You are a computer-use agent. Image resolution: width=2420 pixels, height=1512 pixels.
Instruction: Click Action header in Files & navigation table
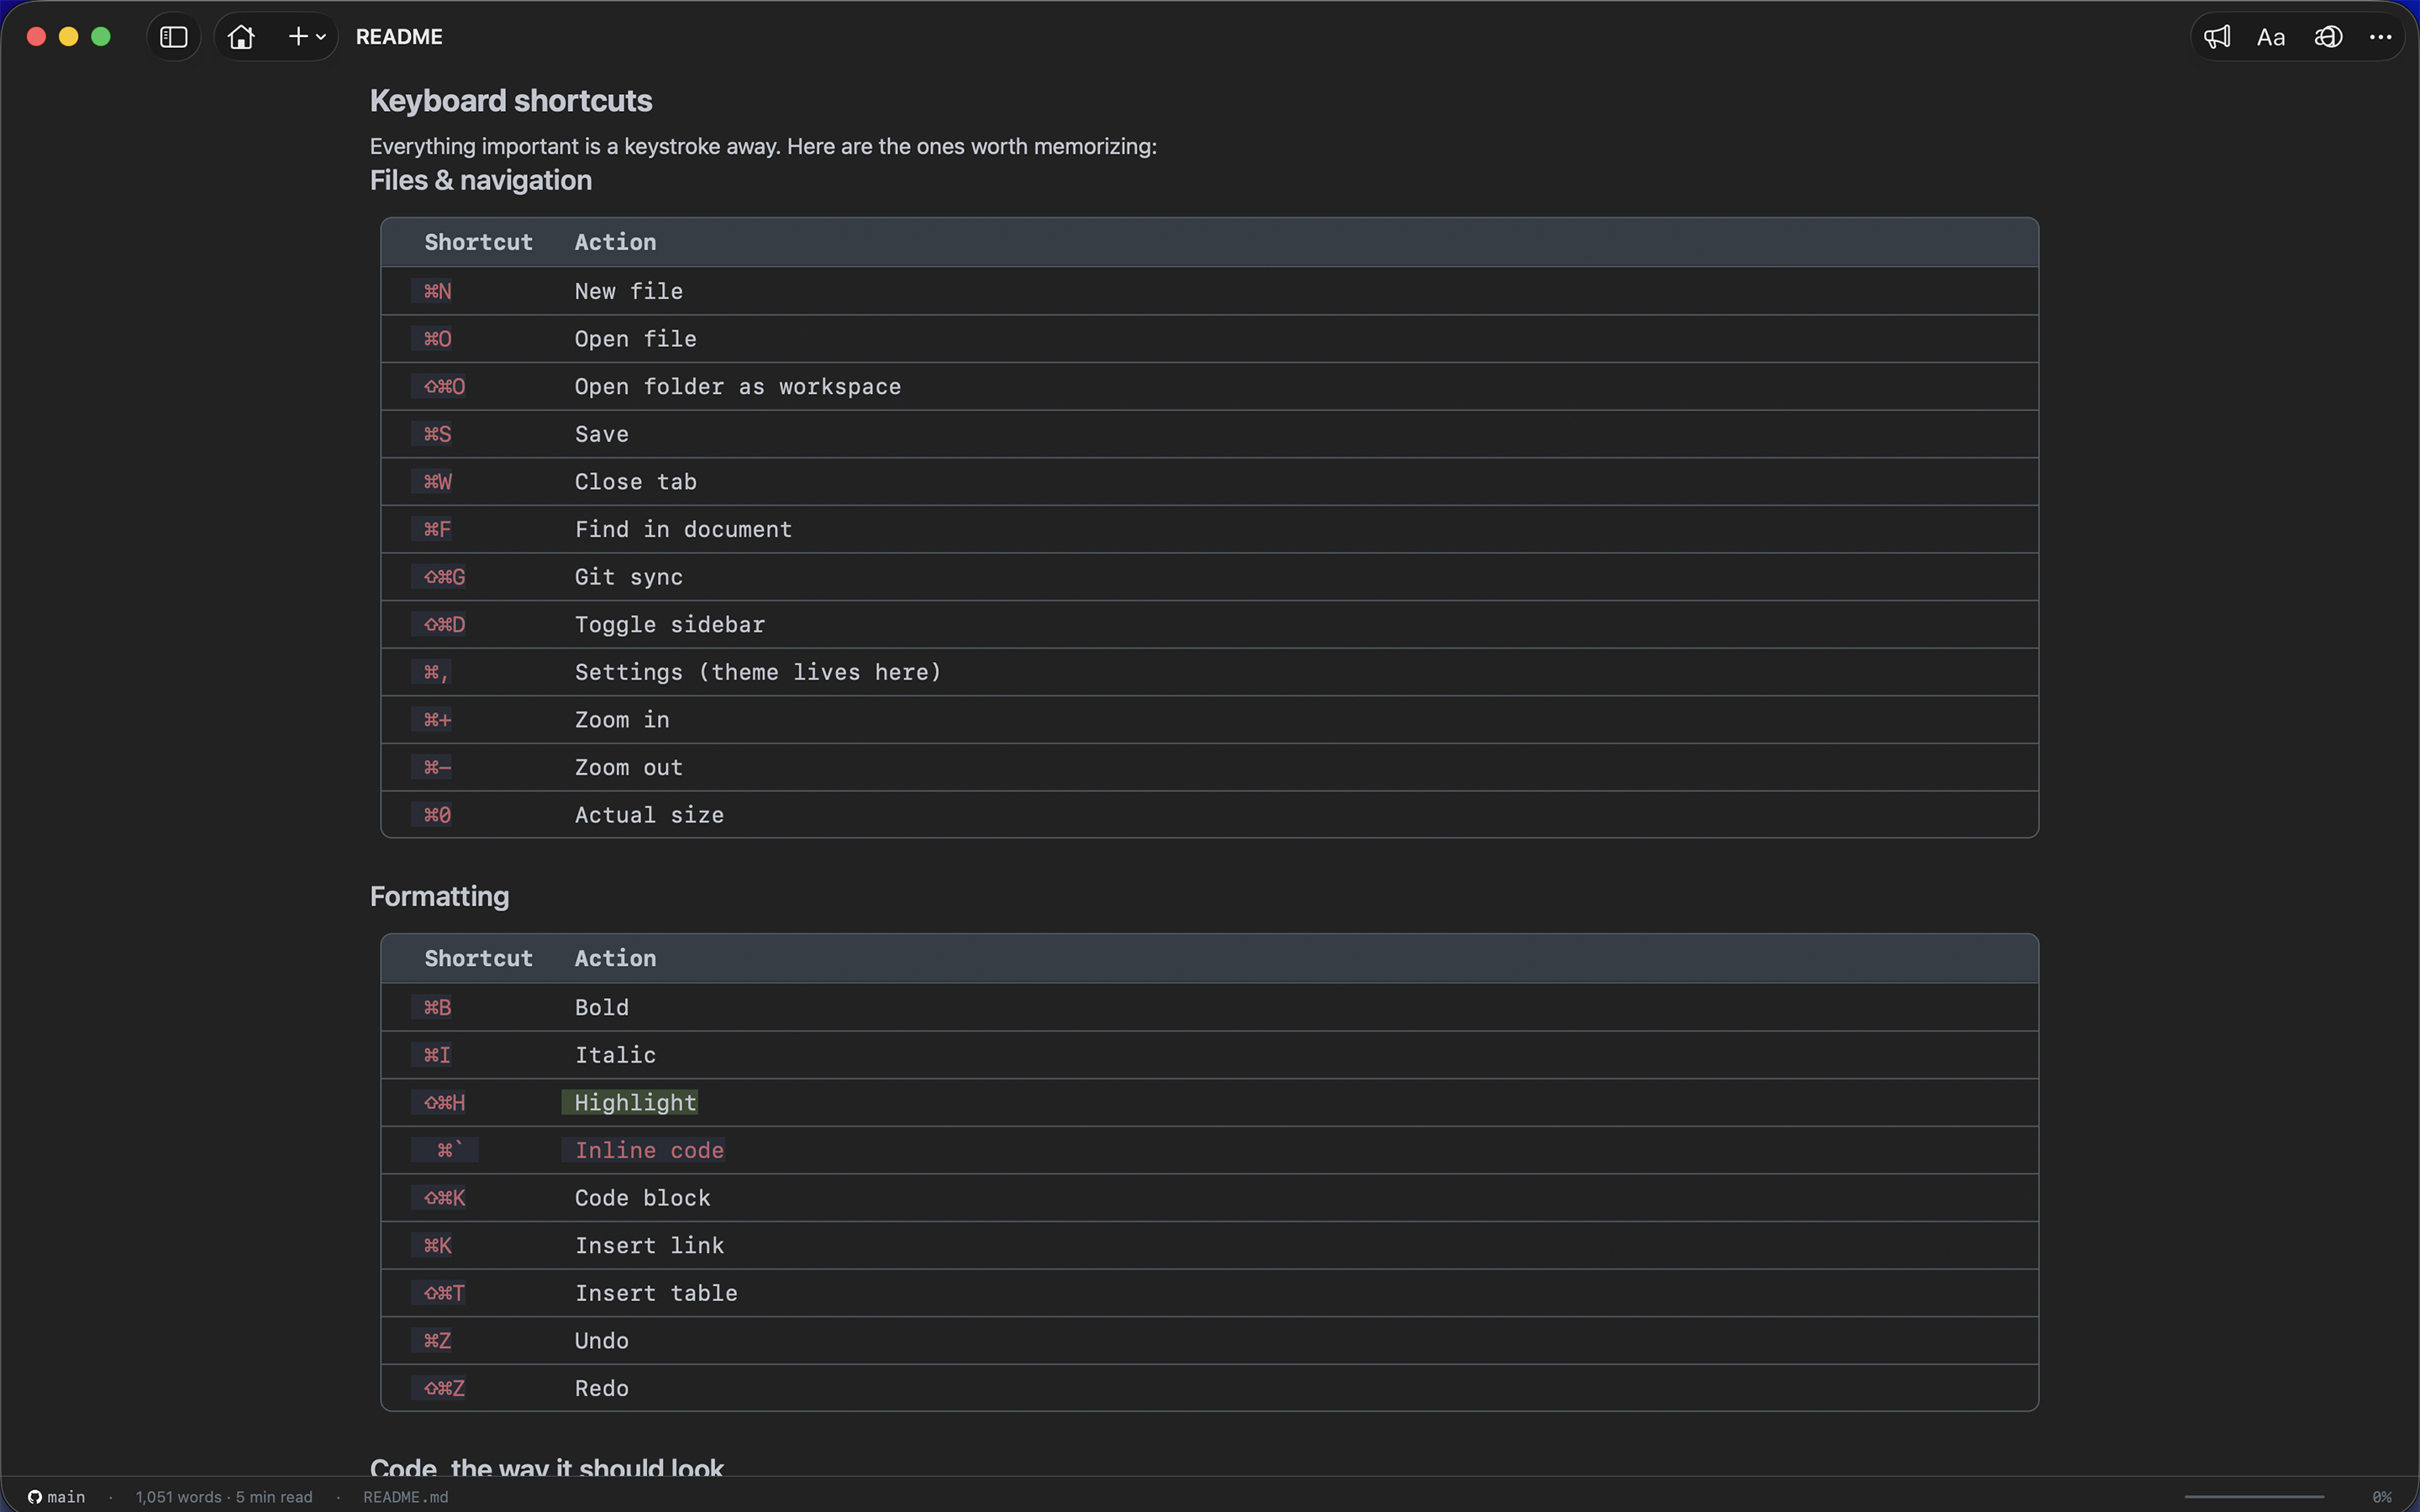tap(616, 242)
